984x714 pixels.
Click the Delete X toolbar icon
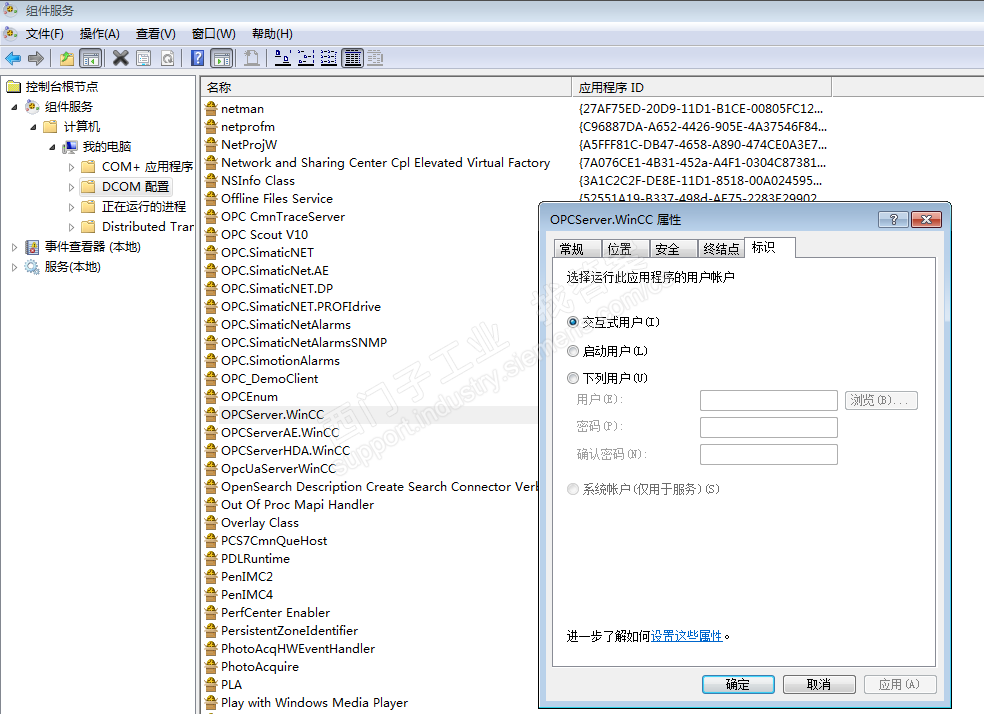[x=120, y=58]
